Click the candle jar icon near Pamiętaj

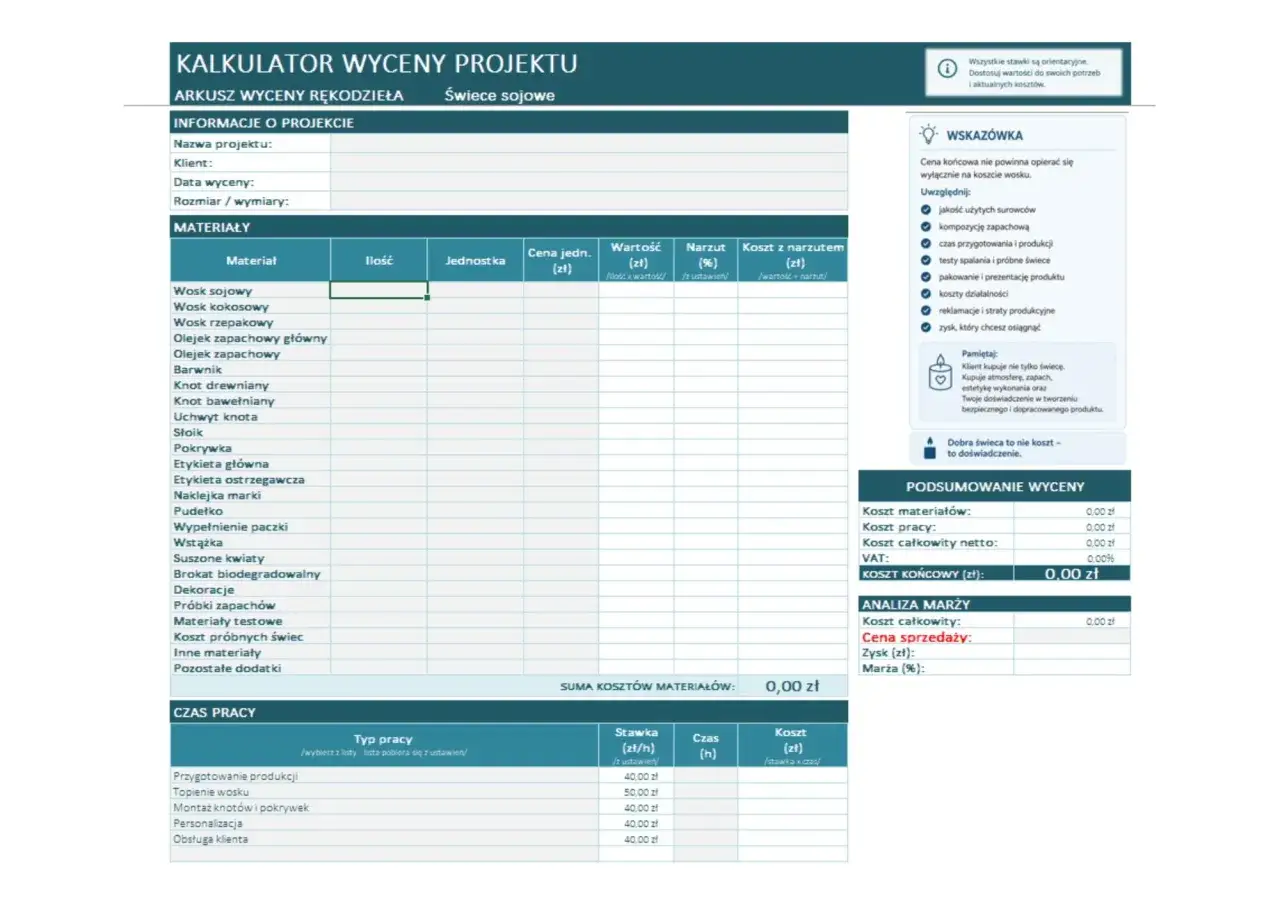pos(941,372)
